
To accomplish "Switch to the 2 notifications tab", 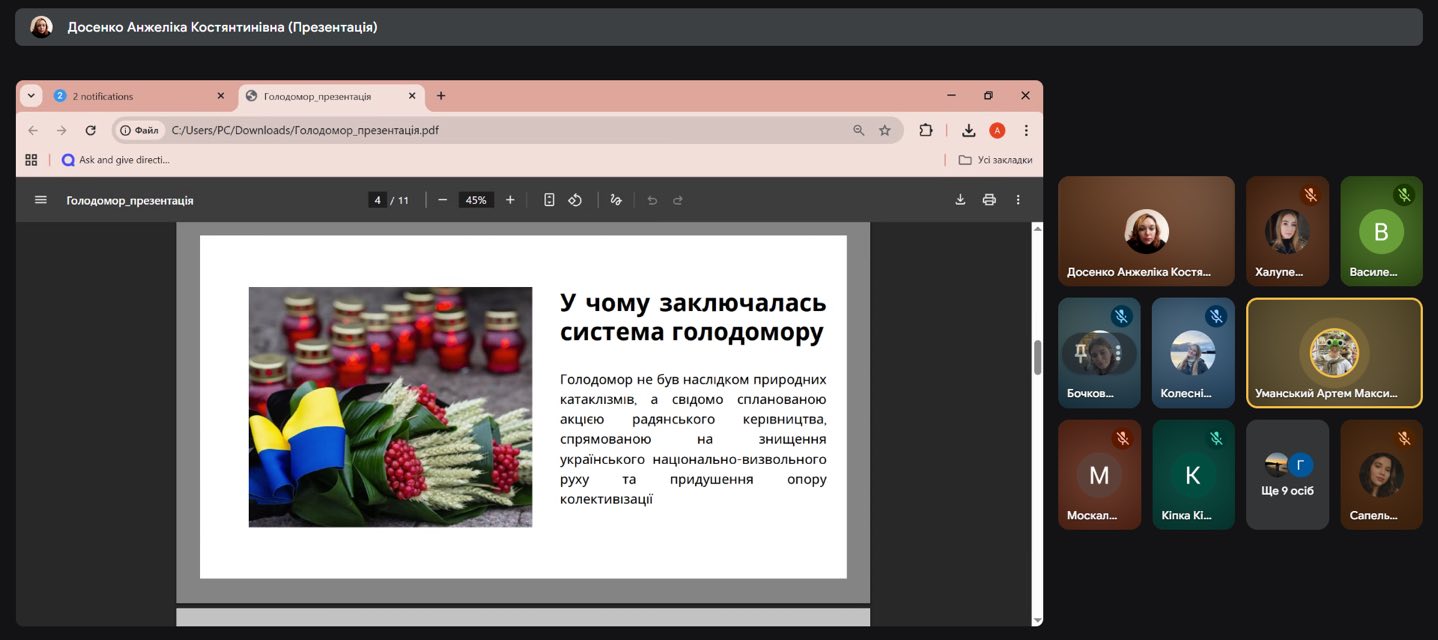I will click(x=130, y=96).
